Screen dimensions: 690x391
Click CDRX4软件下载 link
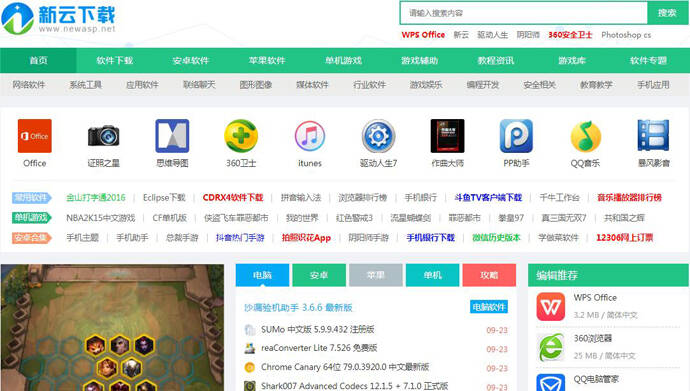233,197
